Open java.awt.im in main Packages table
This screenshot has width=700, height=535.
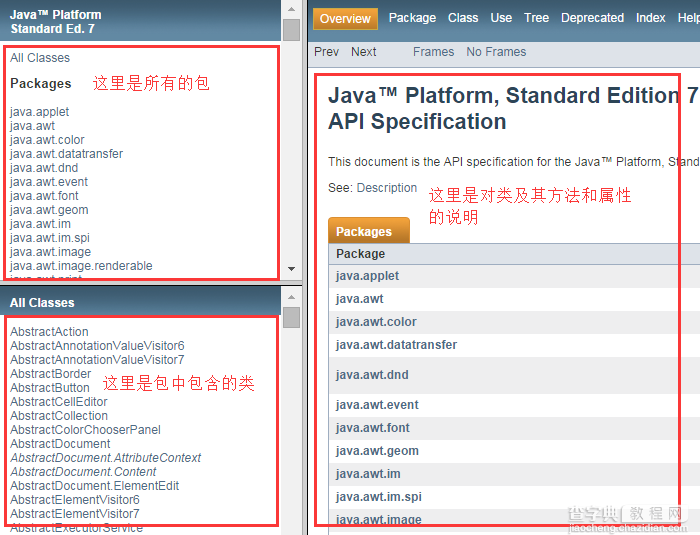[x=368, y=474]
